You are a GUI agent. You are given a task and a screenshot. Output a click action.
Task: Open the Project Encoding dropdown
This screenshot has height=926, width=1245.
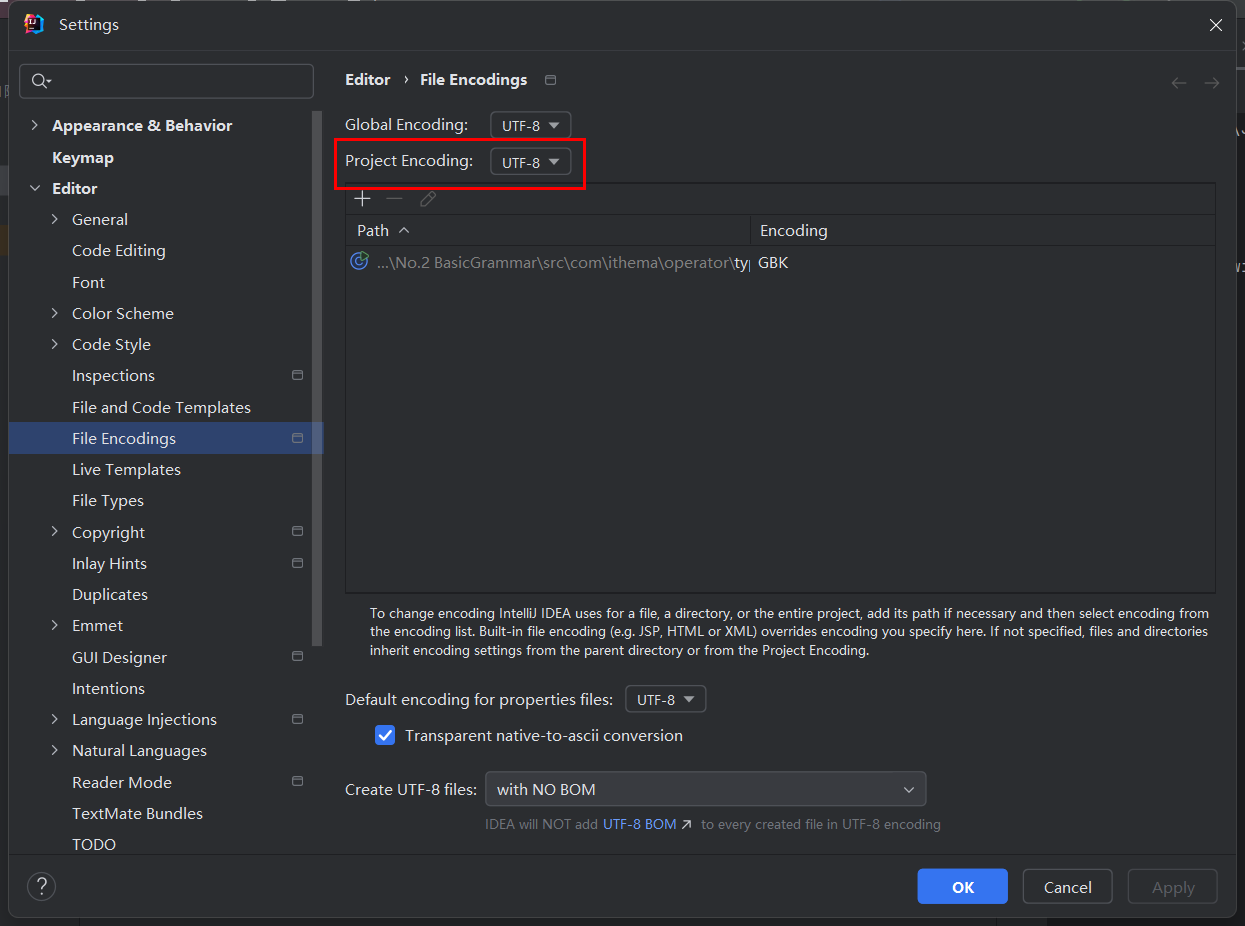click(x=530, y=162)
